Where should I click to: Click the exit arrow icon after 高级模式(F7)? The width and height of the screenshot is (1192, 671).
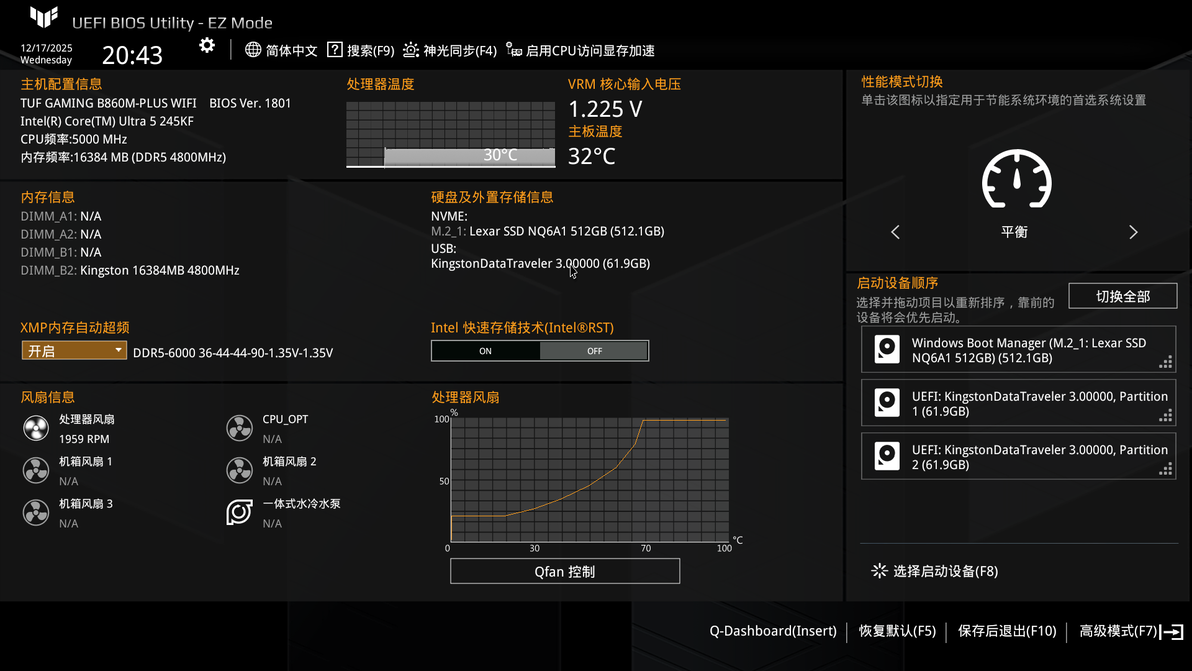pos(1172,631)
